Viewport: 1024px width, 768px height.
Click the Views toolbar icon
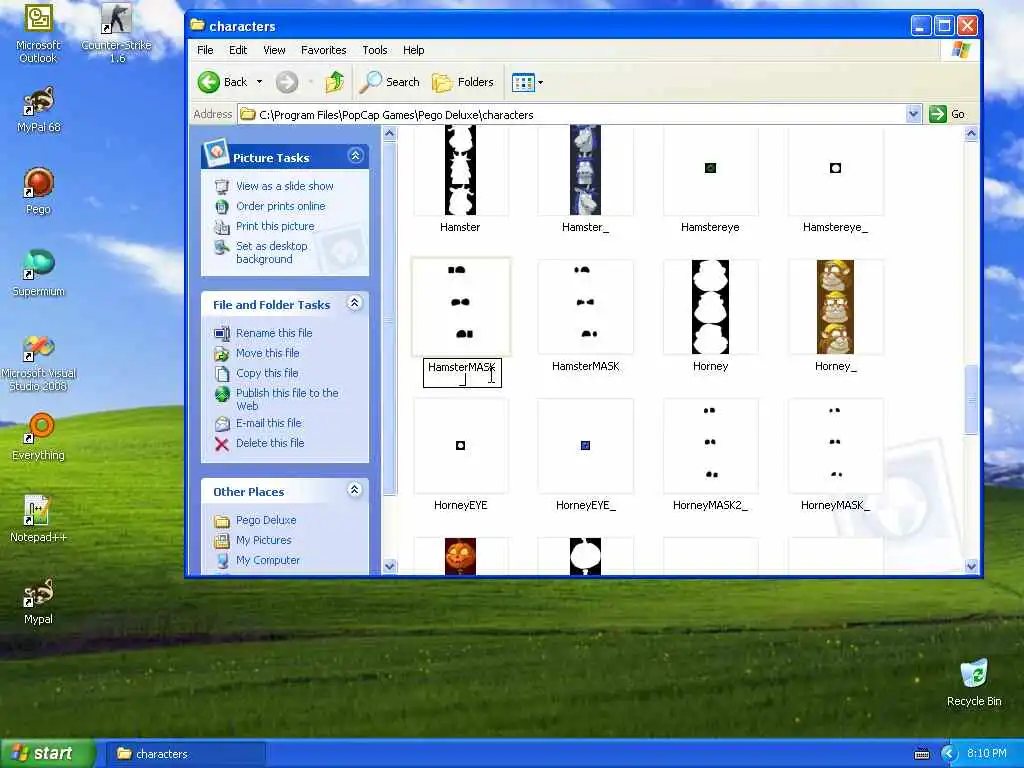[523, 82]
